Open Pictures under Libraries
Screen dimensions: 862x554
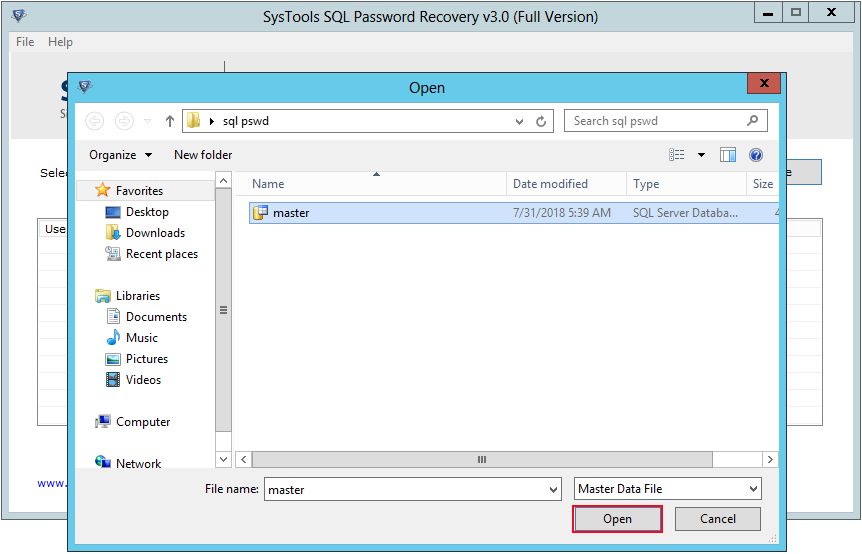[x=147, y=359]
